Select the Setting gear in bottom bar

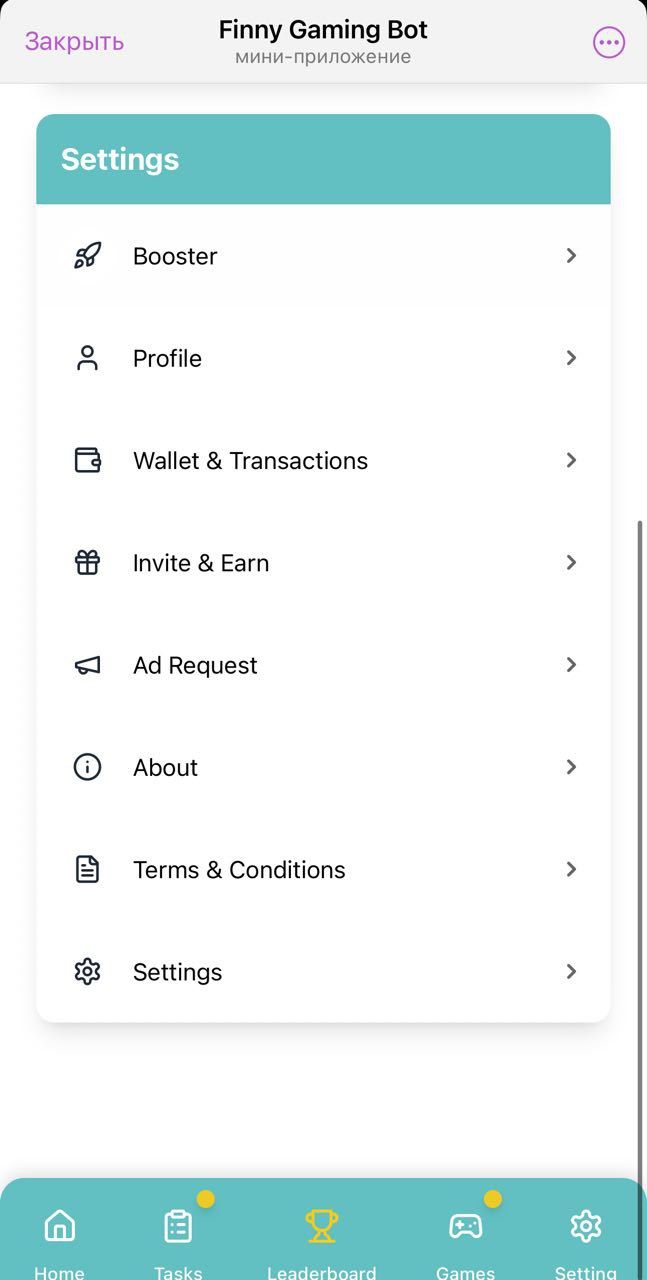coord(586,1225)
